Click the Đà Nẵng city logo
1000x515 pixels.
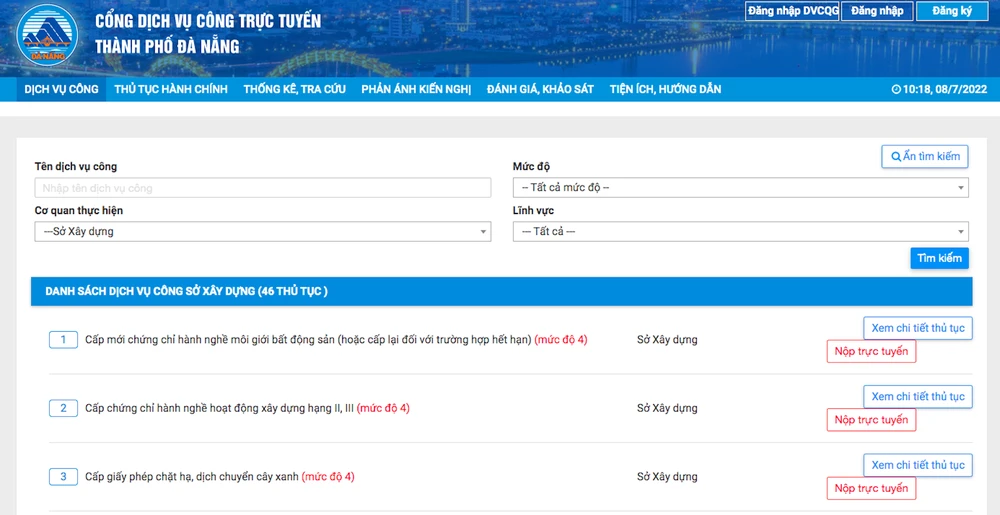pos(47,36)
